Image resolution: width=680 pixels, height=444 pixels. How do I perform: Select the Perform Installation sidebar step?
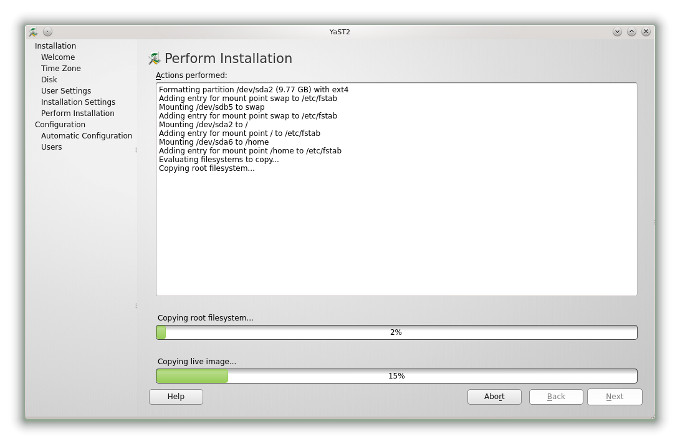coord(78,114)
